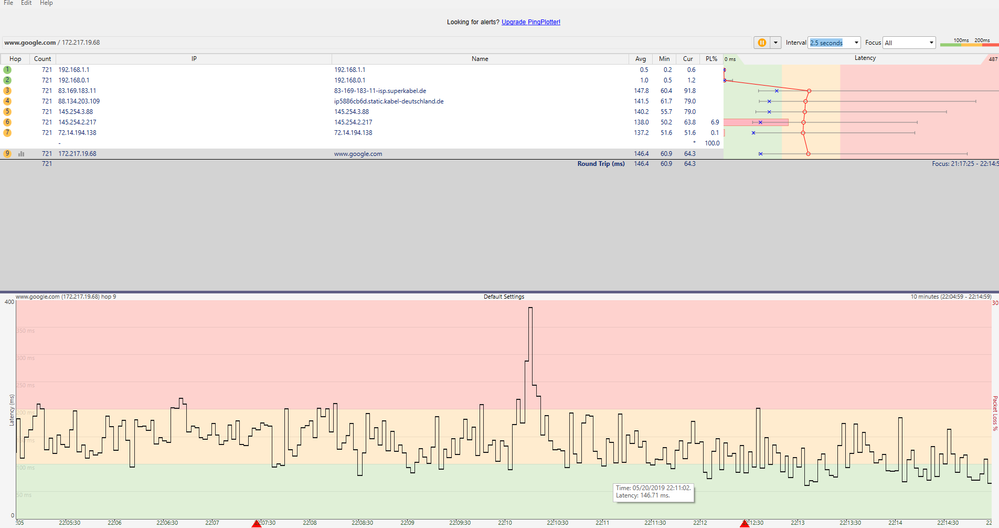This screenshot has width=999, height=528.
Task: Click the Upgrade PingPlotter! link
Action: coord(531,22)
